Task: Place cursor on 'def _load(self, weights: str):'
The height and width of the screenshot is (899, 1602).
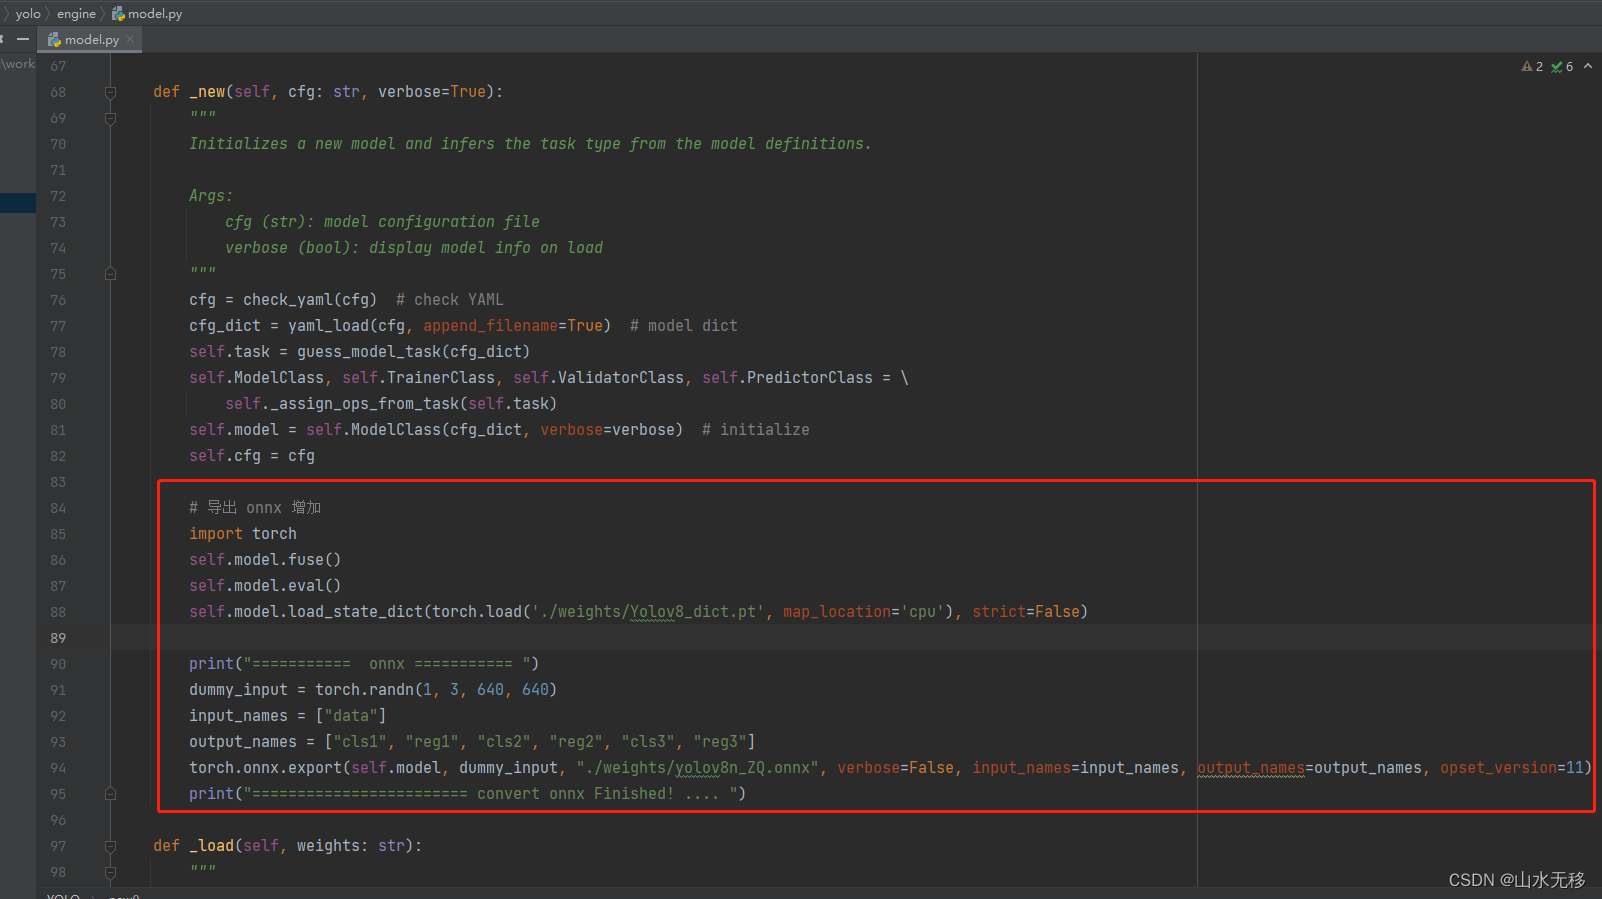Action: tap(288, 846)
